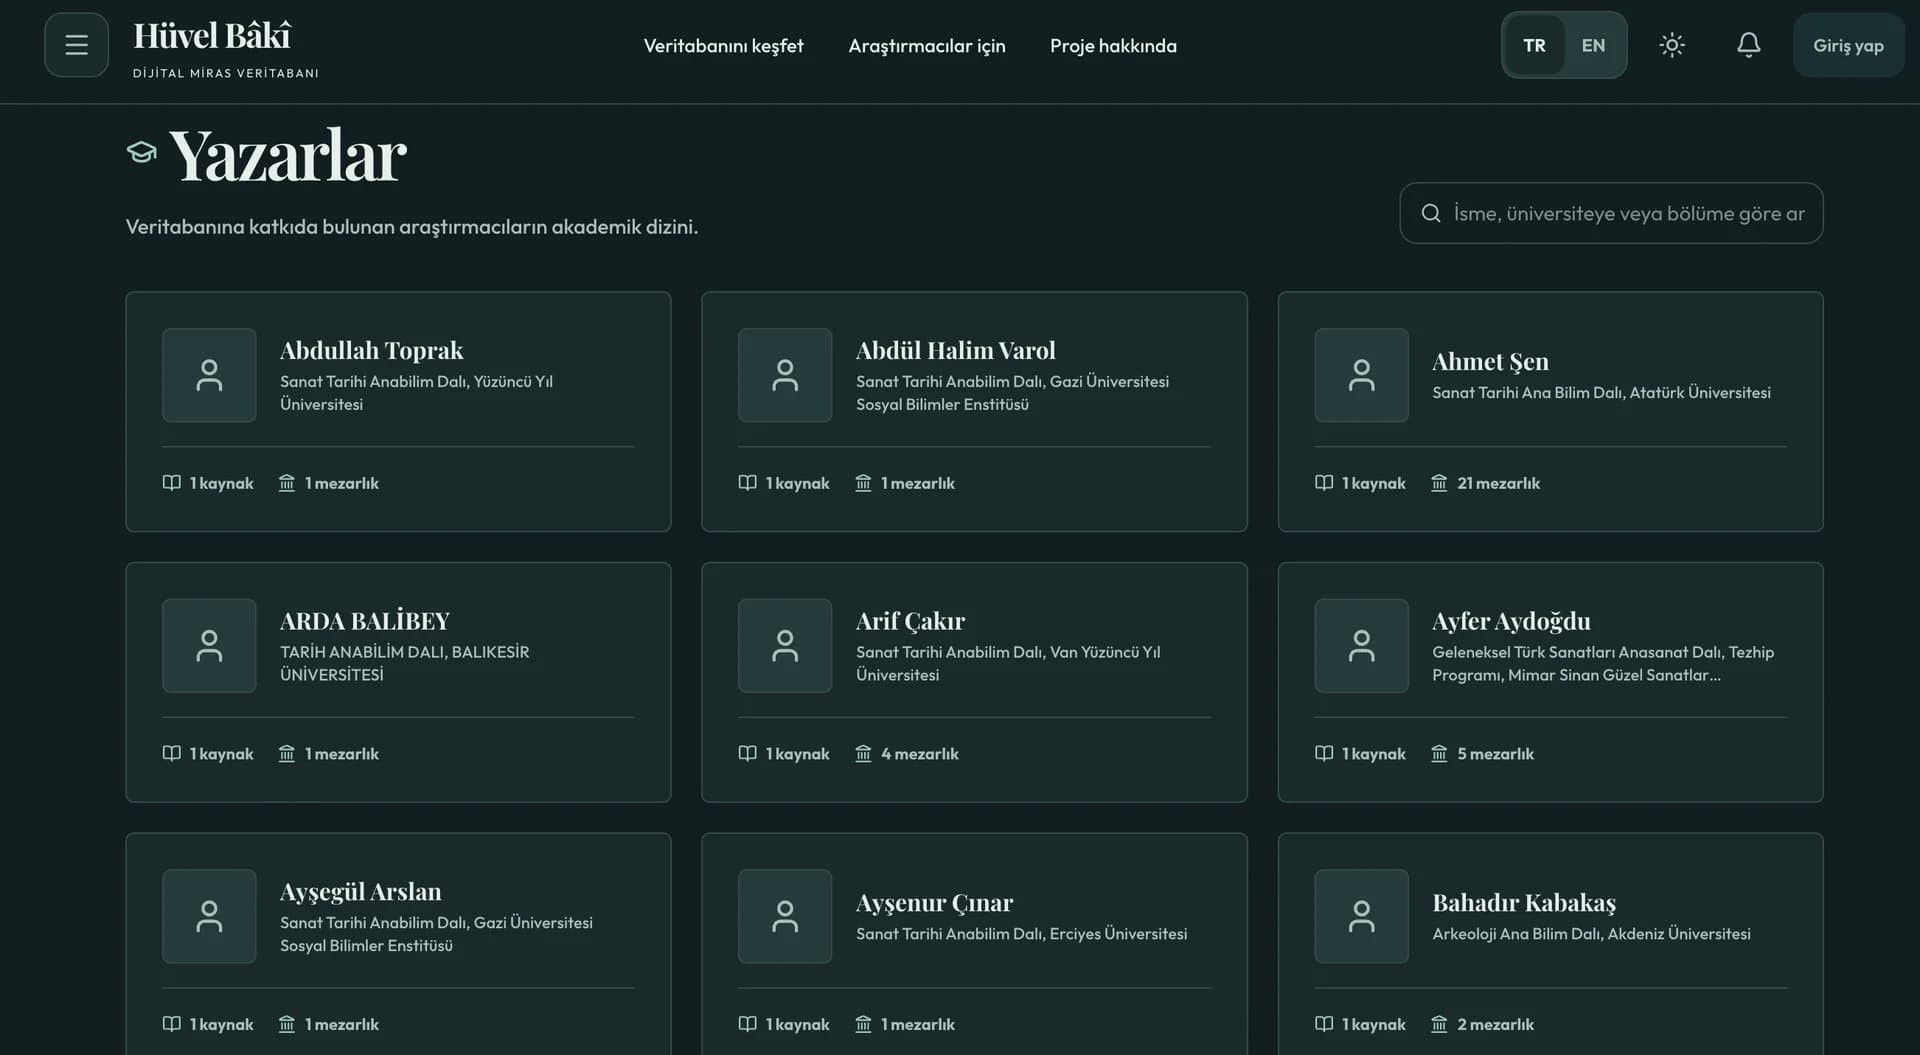Image resolution: width=1920 pixels, height=1055 pixels.
Task: Click book icon in Ahmet Şen's card
Action: pos(1324,483)
